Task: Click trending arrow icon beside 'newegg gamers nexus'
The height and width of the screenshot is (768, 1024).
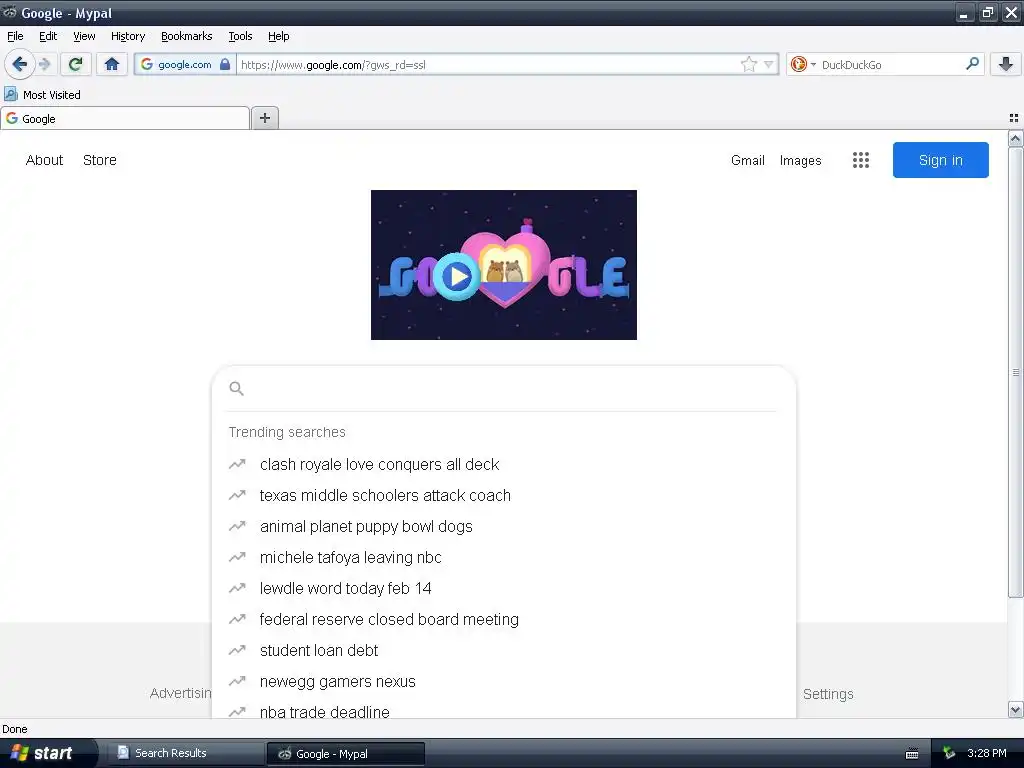Action: coord(237,681)
